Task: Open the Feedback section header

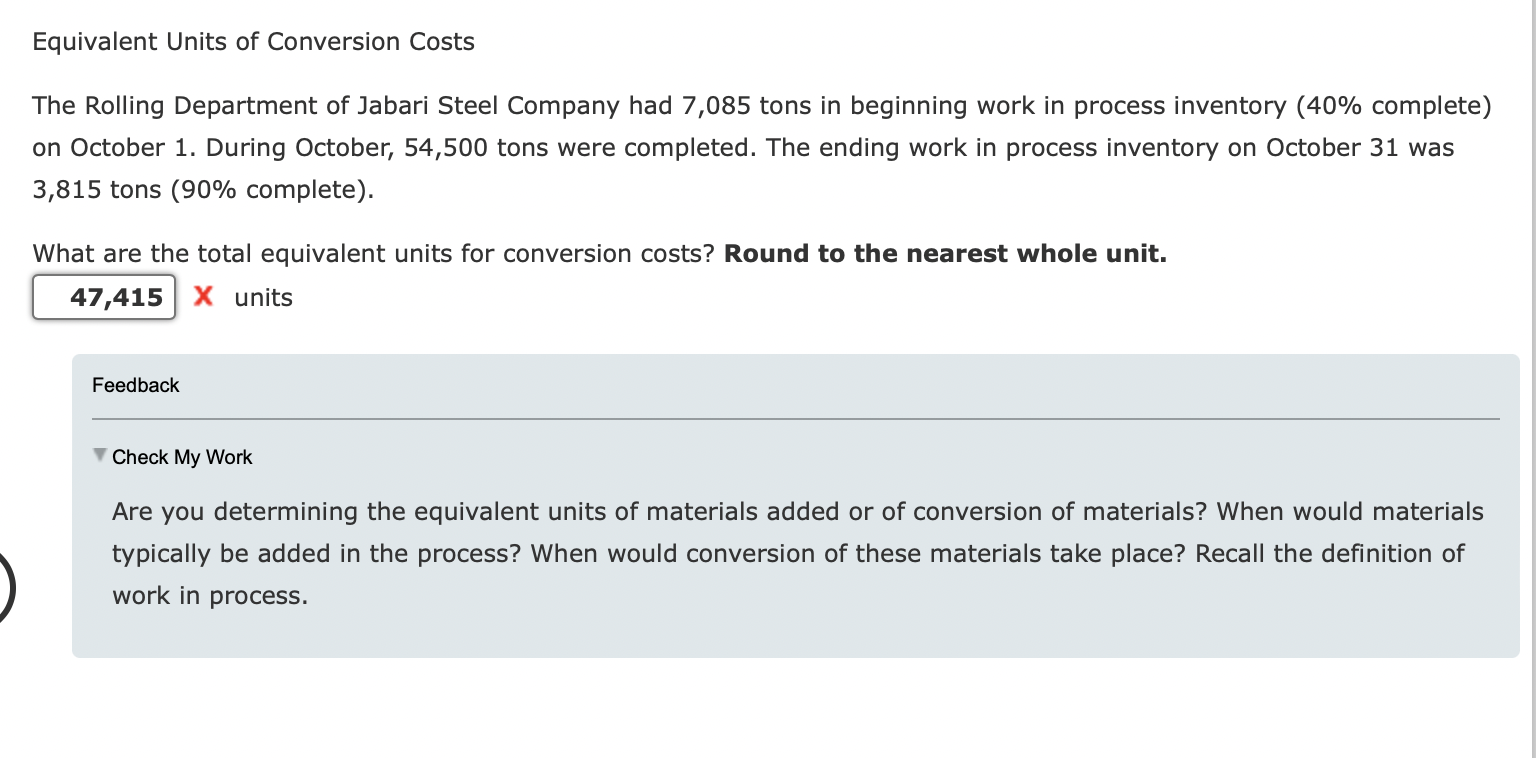Action: [x=135, y=385]
